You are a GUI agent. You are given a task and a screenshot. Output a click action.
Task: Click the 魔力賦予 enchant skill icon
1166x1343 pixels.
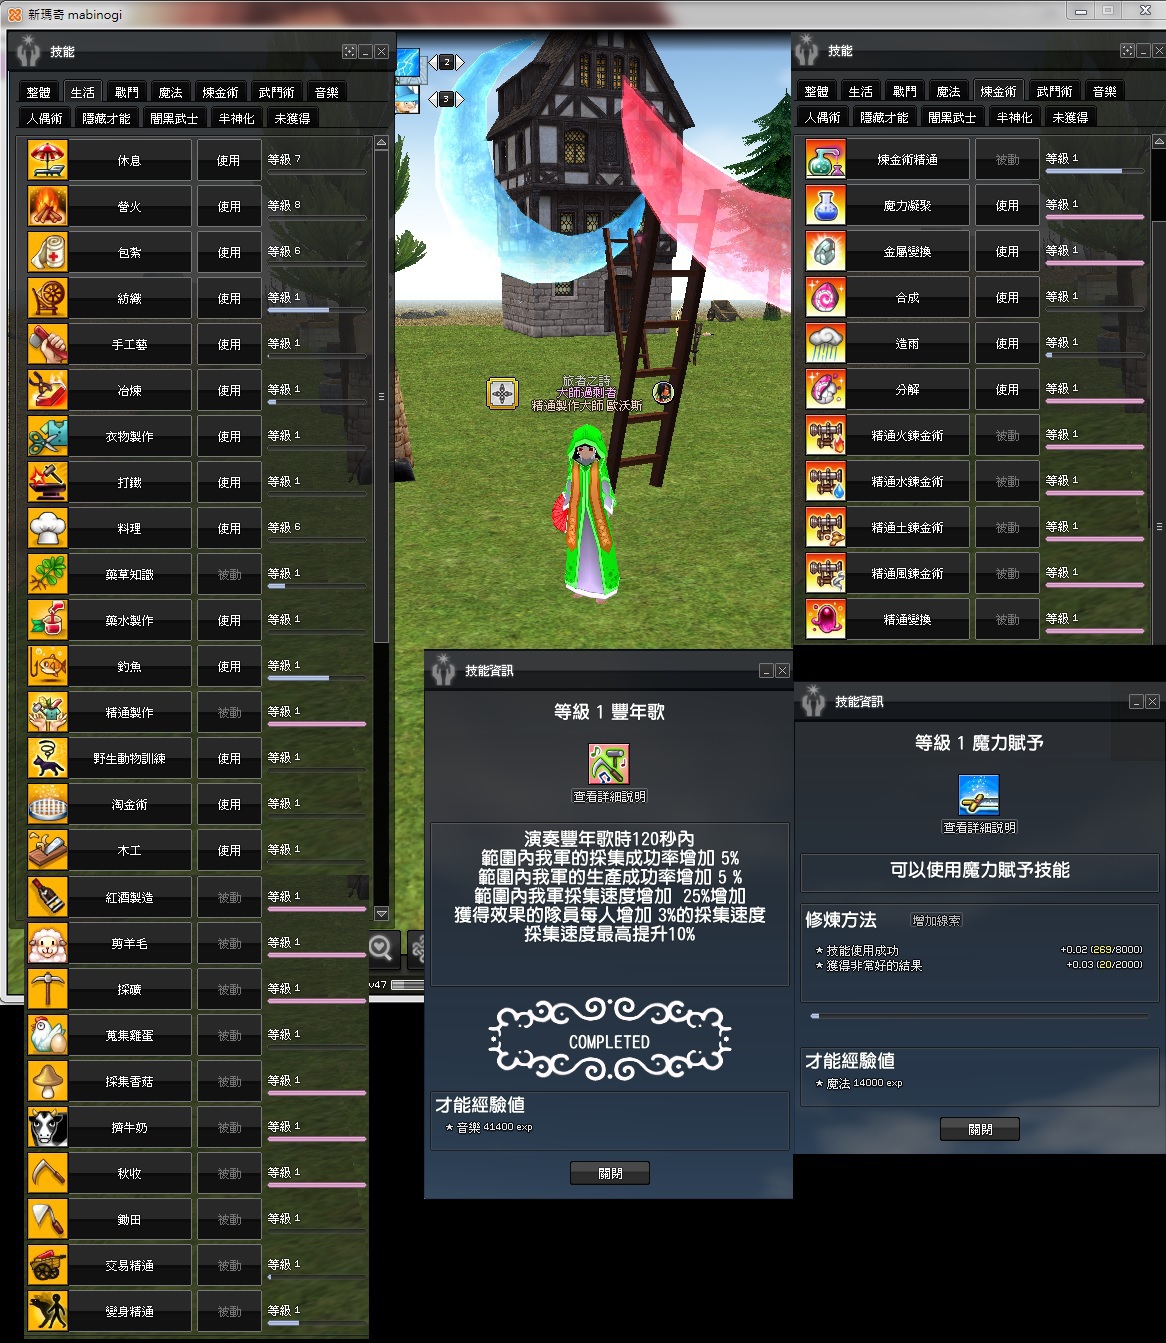click(979, 796)
